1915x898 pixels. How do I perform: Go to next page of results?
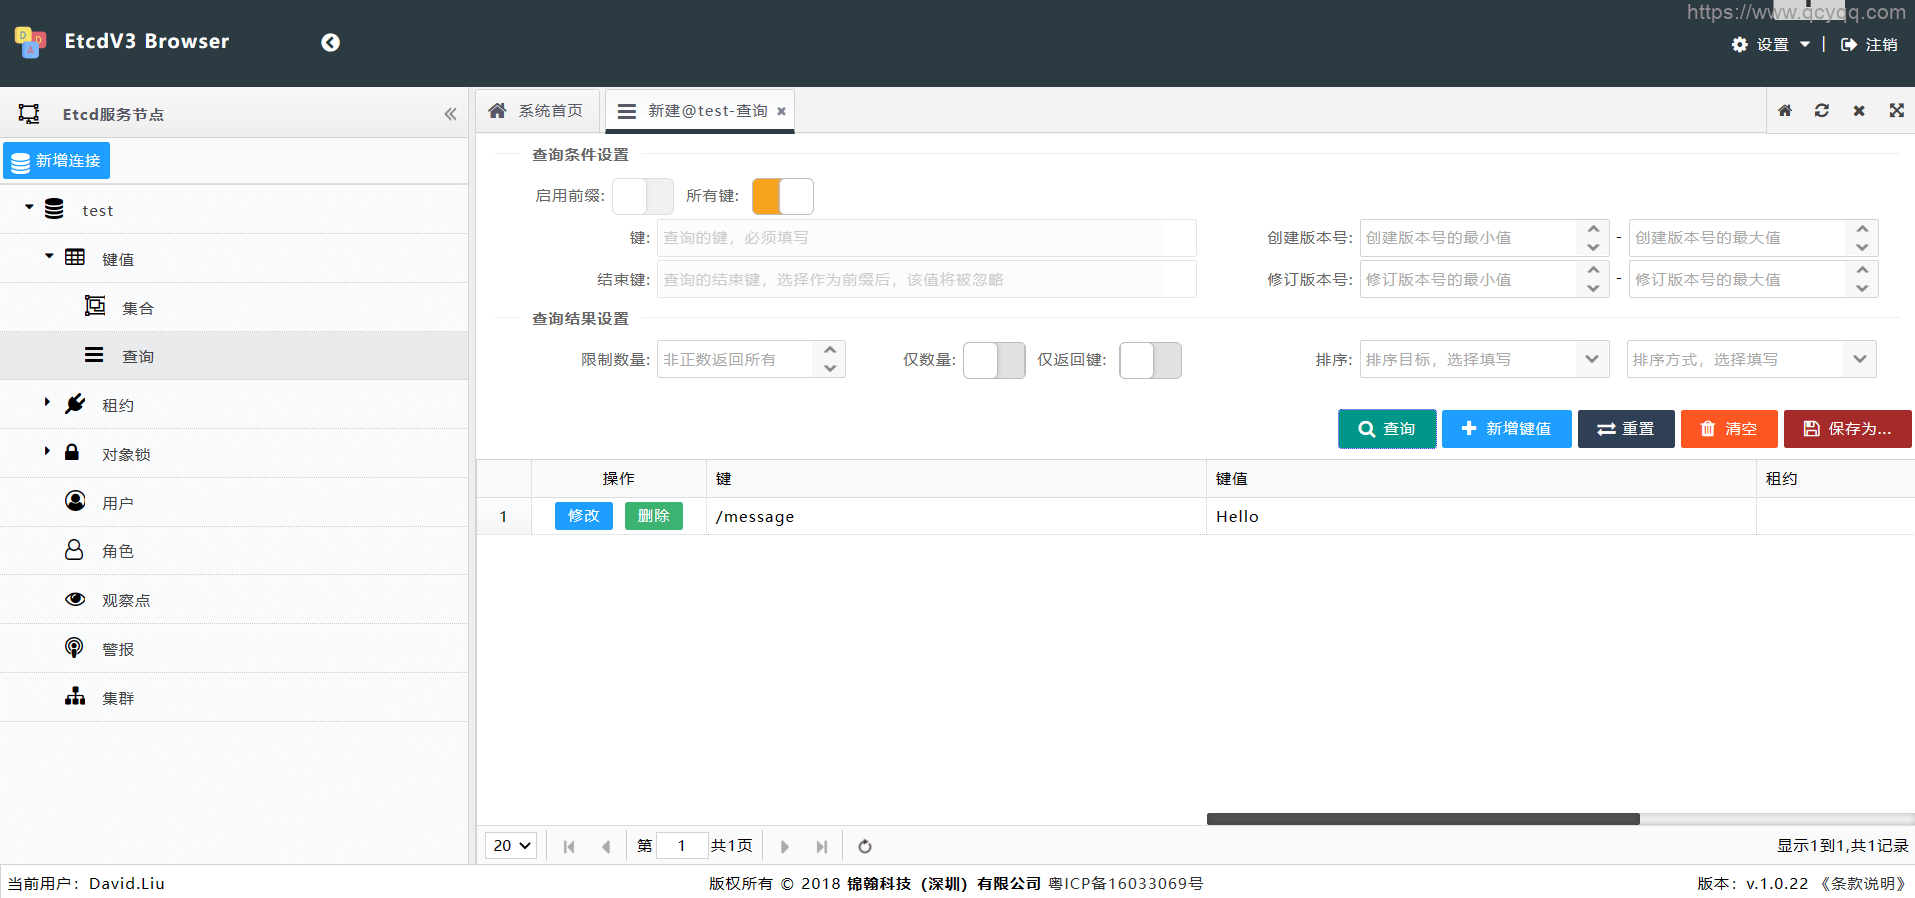[785, 846]
